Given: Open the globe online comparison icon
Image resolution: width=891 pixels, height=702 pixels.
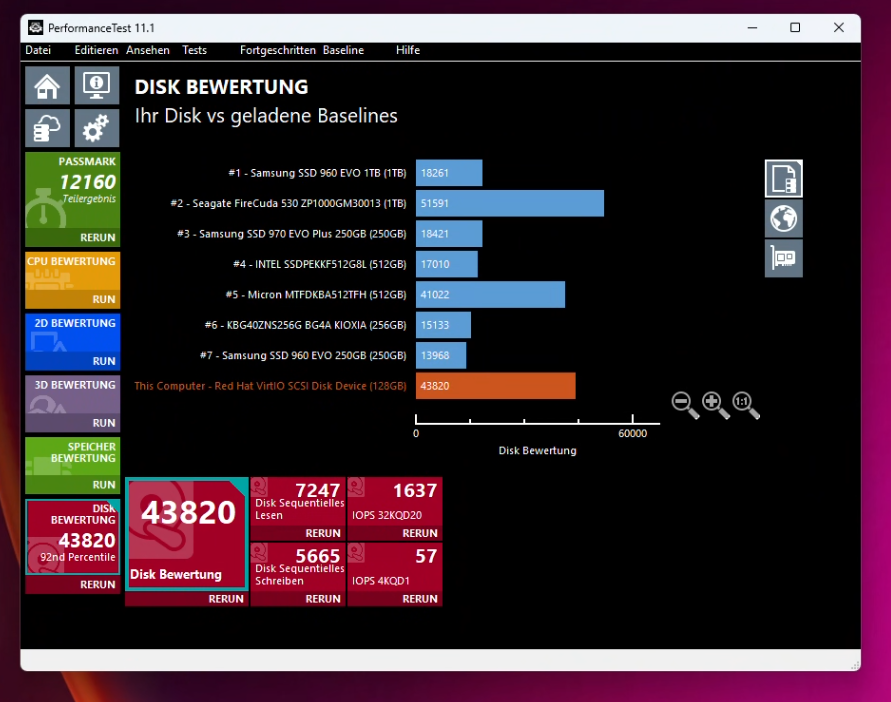Looking at the screenshot, I should coord(784,218).
